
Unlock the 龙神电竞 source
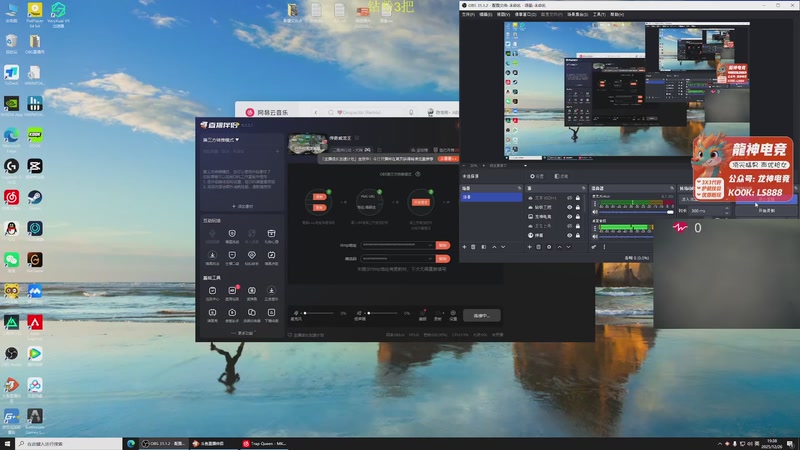578,216
